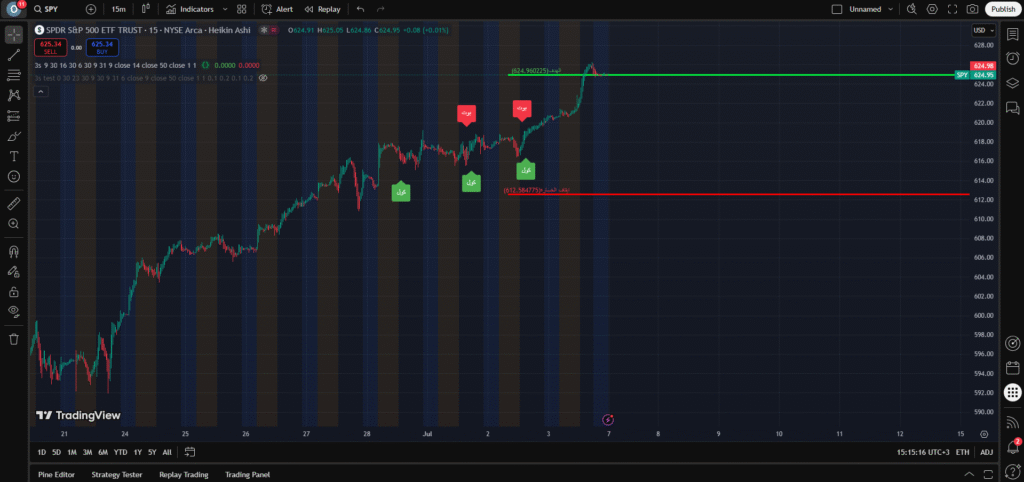Open the Replay Trading tab
Screen dimensions: 1024x482
coord(184,475)
